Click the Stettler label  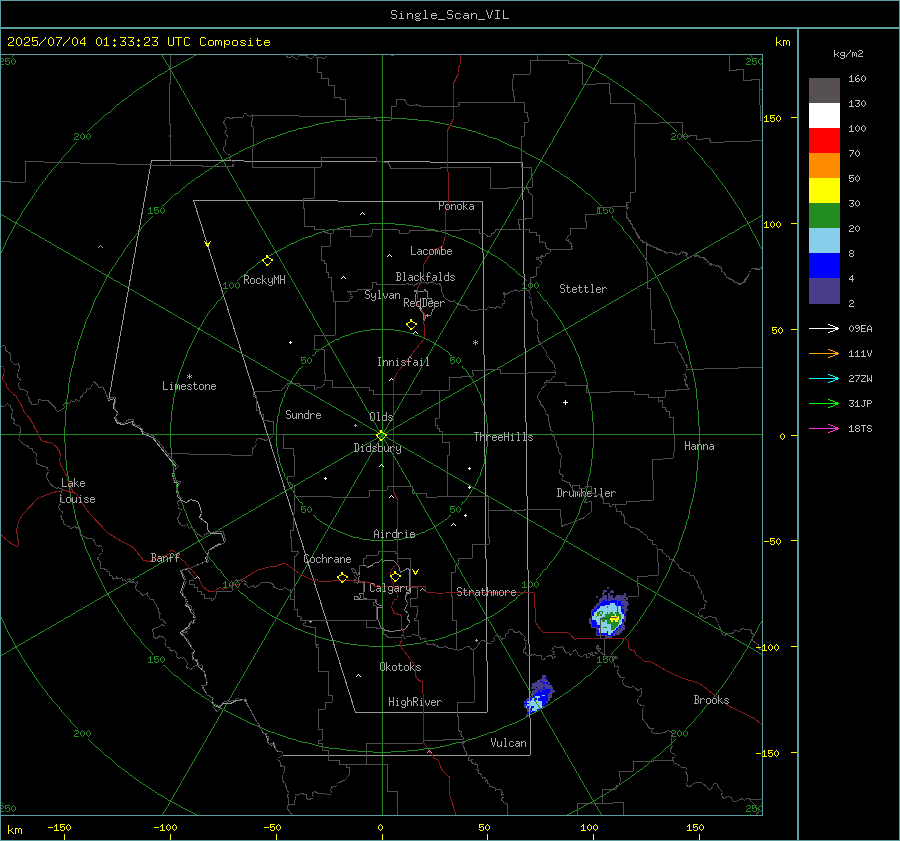(583, 289)
